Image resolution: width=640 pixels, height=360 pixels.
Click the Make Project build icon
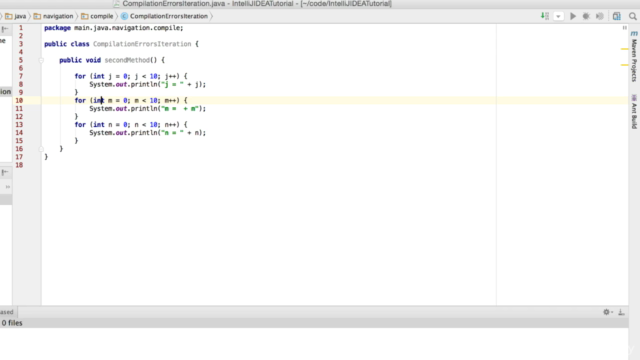click(545, 16)
